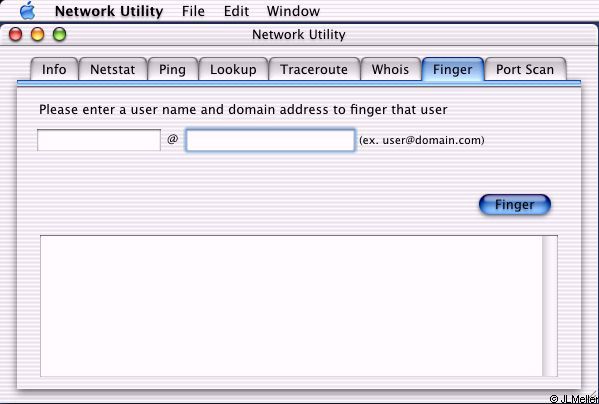The image size is (599, 404).
Task: Open the Network Utility application menu
Action: 109,11
